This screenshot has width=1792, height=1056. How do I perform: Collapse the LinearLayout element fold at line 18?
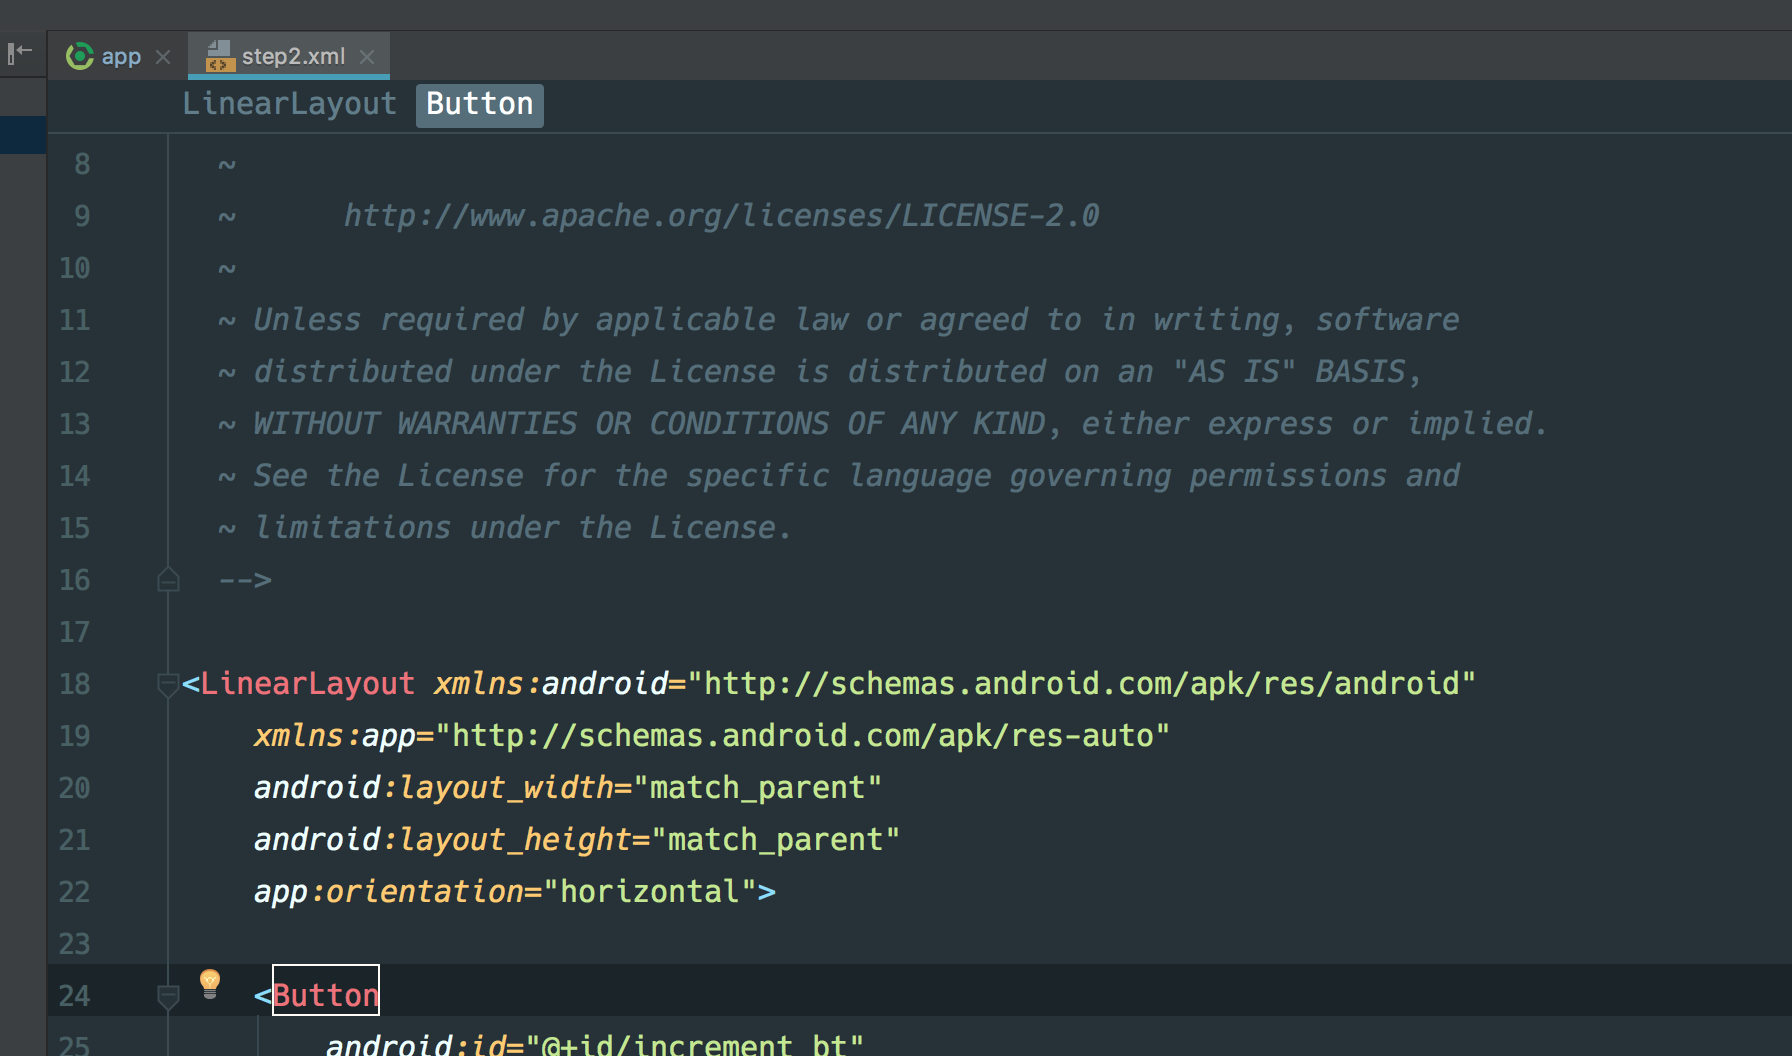(x=168, y=684)
